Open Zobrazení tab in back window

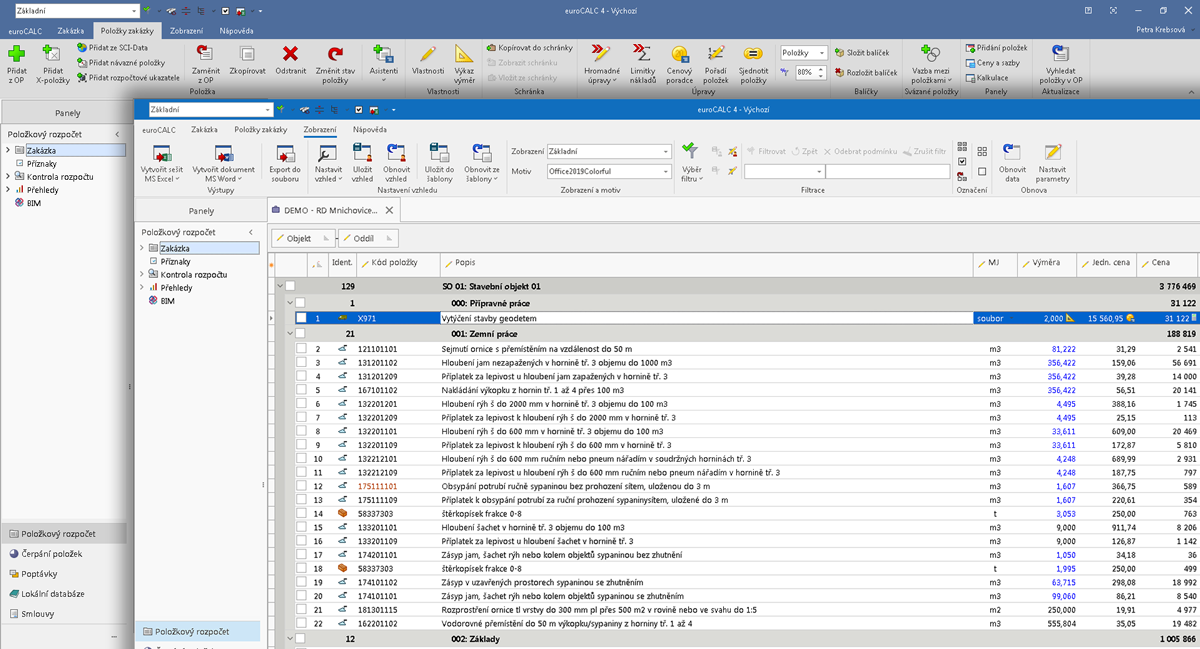pos(187,31)
